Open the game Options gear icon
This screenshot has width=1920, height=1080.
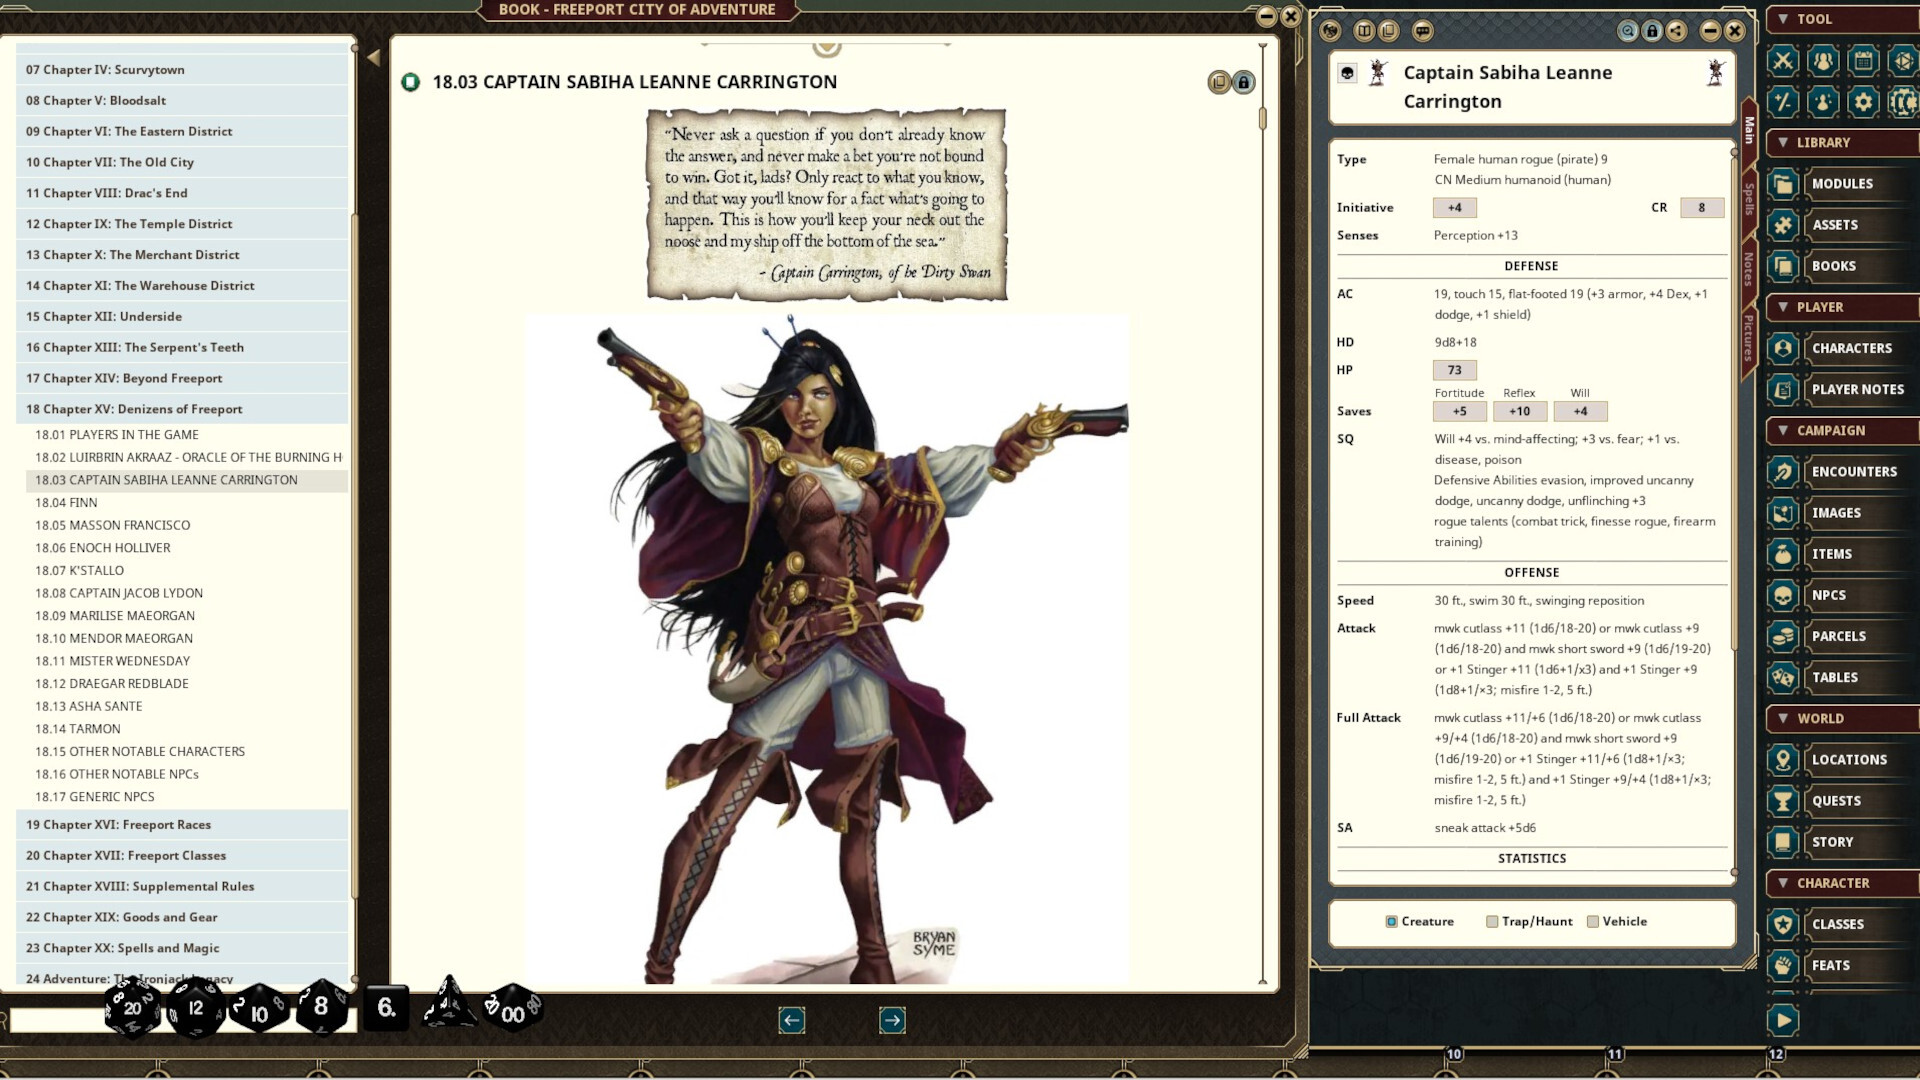pyautogui.click(x=1863, y=101)
